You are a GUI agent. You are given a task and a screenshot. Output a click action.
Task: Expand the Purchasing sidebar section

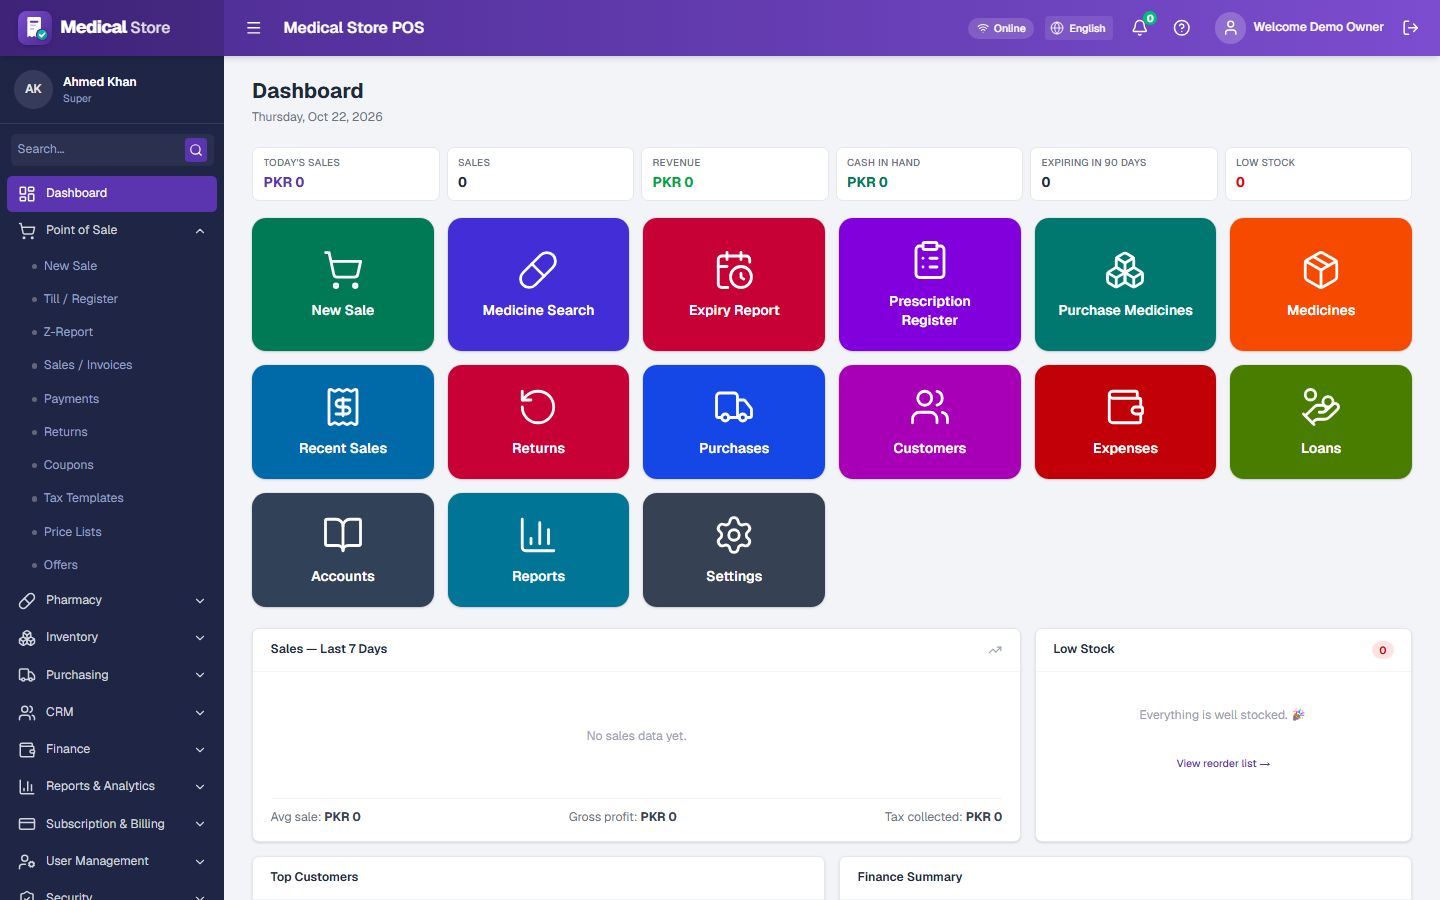[112, 675]
